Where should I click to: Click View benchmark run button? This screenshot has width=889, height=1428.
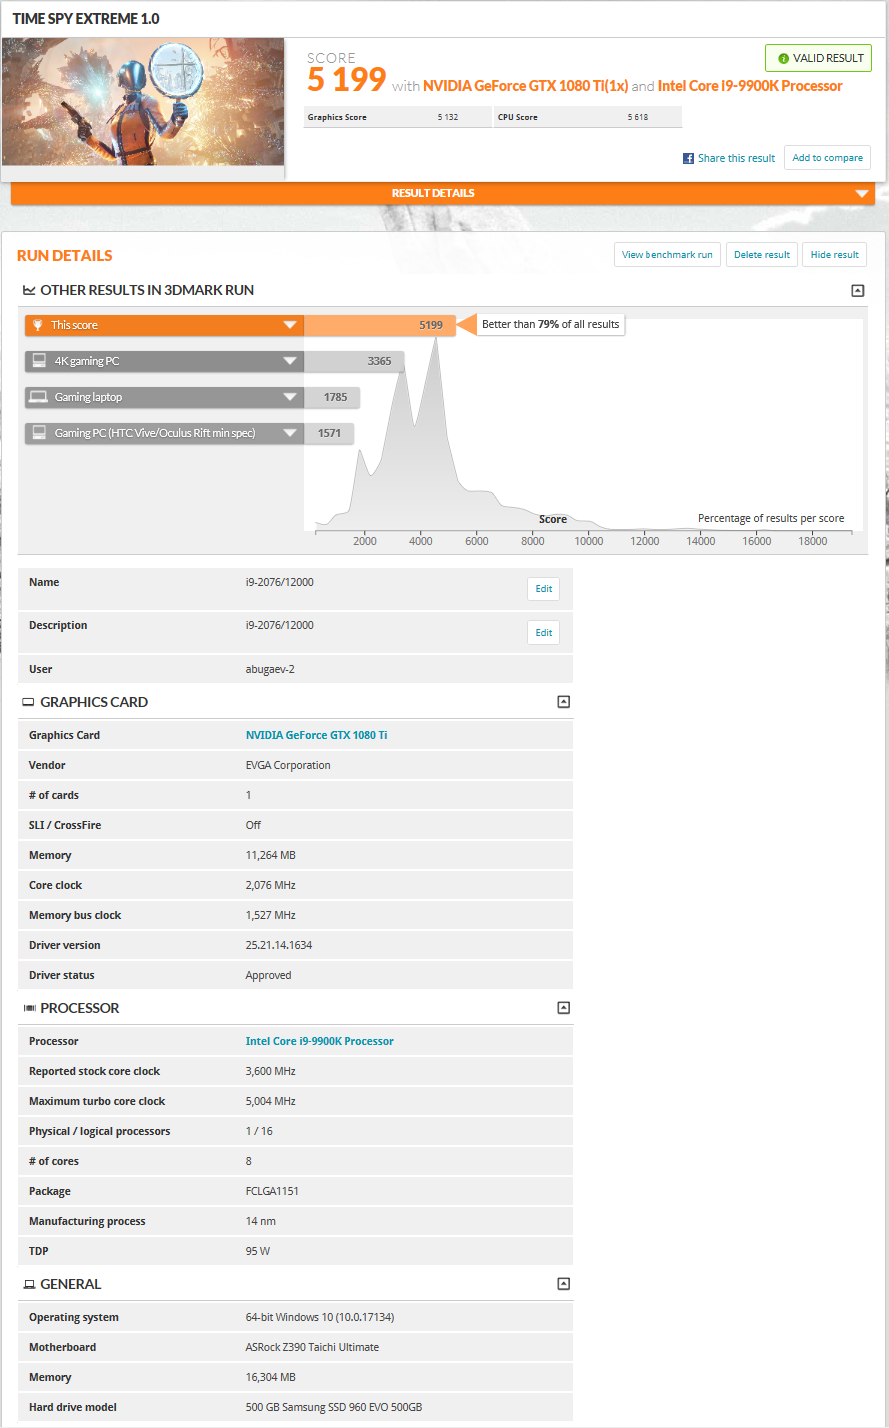click(x=667, y=255)
